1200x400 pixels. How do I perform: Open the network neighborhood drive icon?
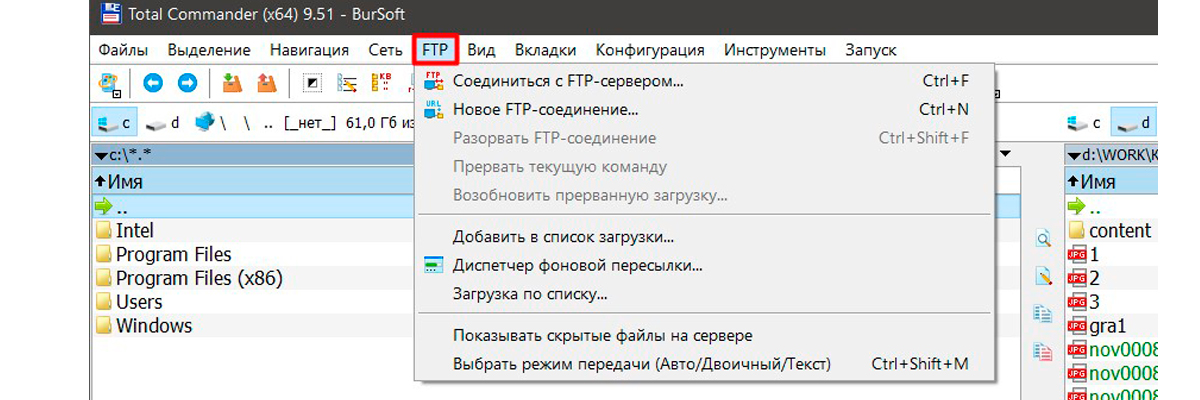(206, 123)
